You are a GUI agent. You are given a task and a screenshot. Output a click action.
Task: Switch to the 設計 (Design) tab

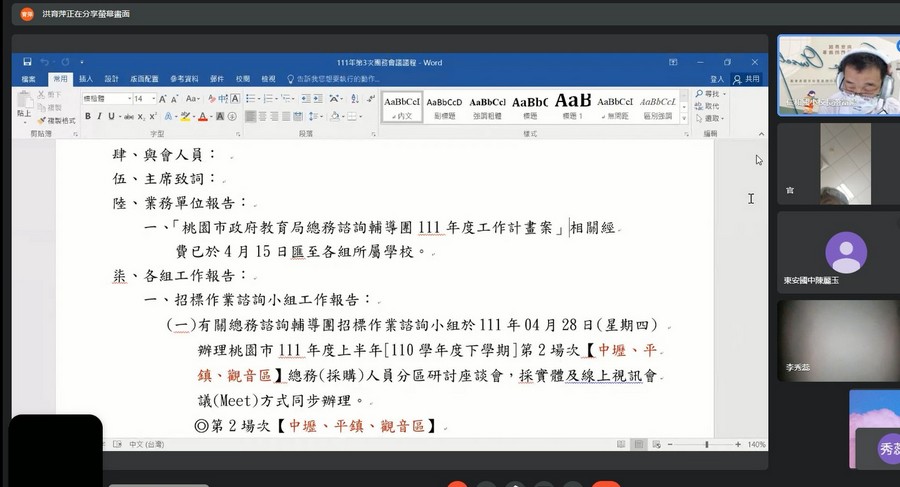coord(111,79)
